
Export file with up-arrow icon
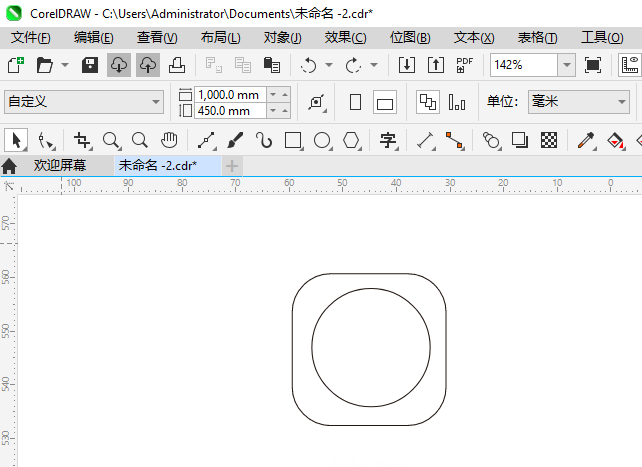(x=436, y=65)
